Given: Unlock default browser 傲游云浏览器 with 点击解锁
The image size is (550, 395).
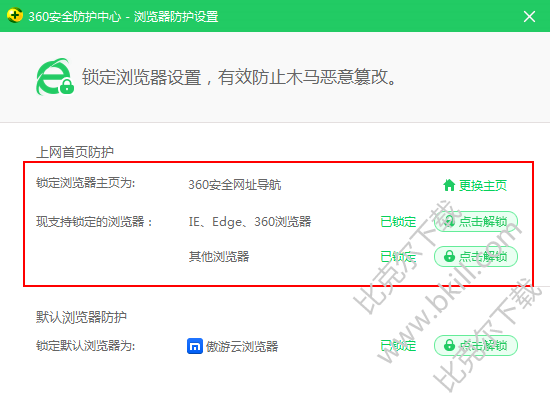Looking at the screenshot, I should [476, 346].
